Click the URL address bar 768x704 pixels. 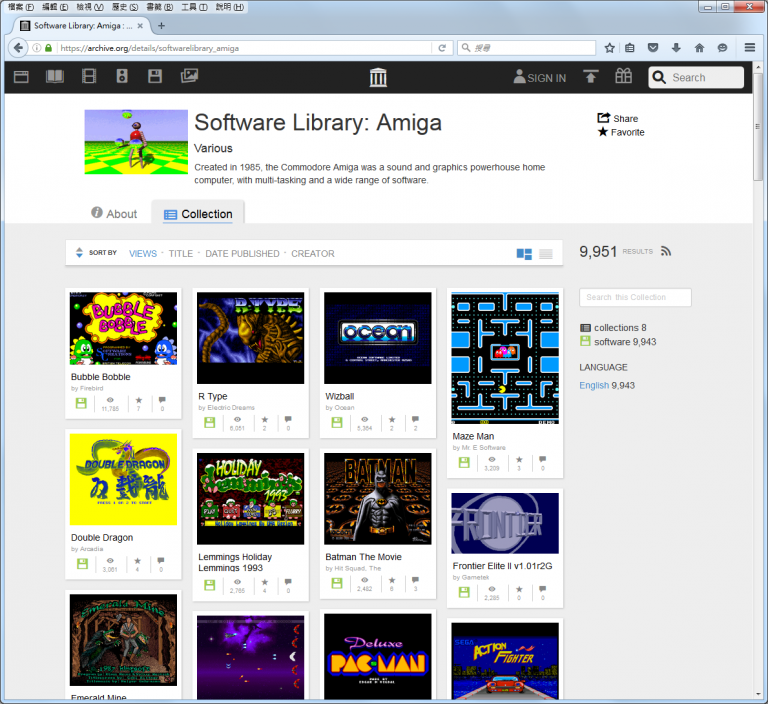coord(244,48)
